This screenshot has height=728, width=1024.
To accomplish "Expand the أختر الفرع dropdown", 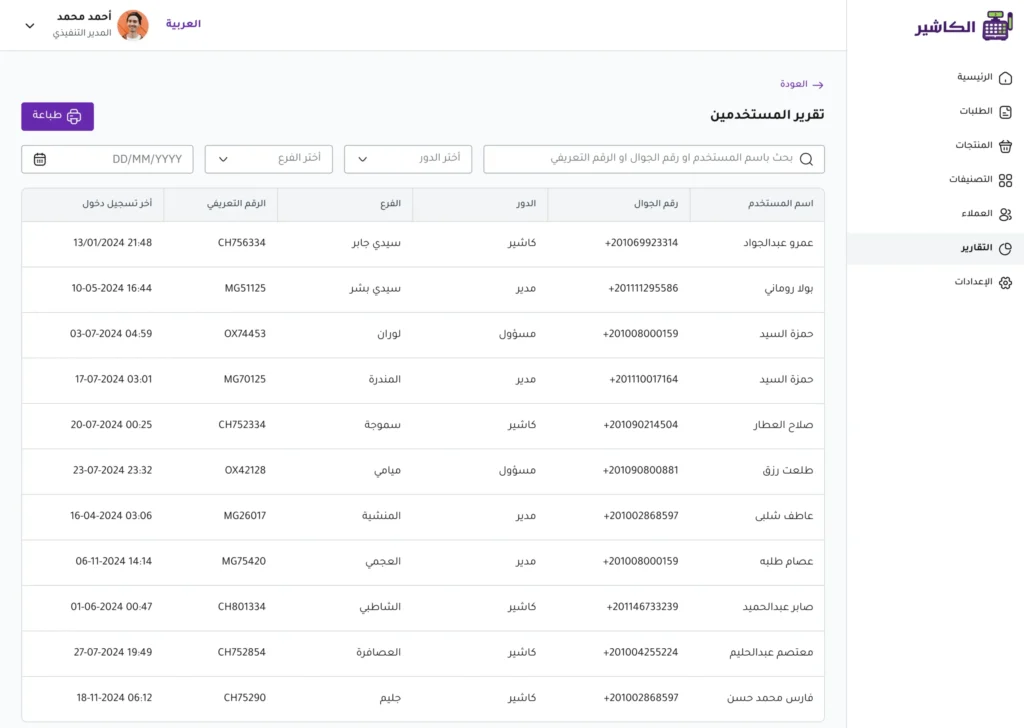I will pos(268,159).
